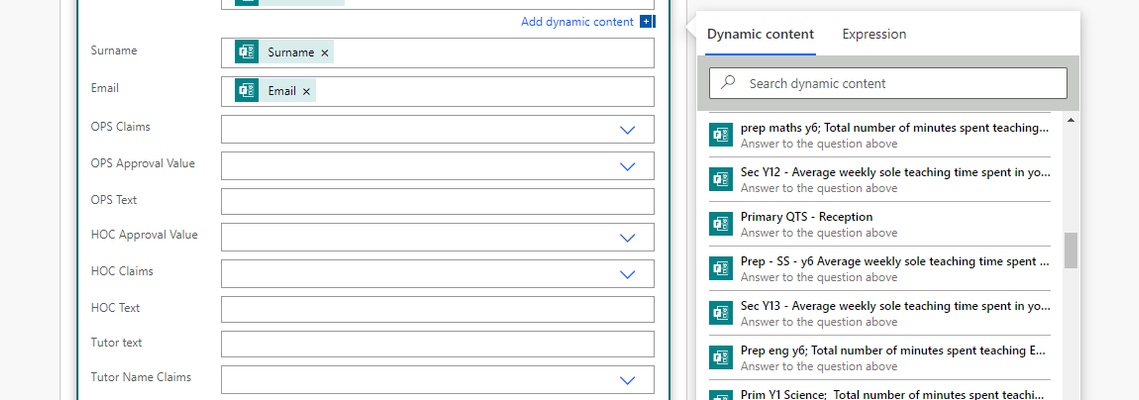The height and width of the screenshot is (400, 1139).
Task: Click the Forms icon beside 'Sec Y12 - Average weekly'
Action: (721, 179)
